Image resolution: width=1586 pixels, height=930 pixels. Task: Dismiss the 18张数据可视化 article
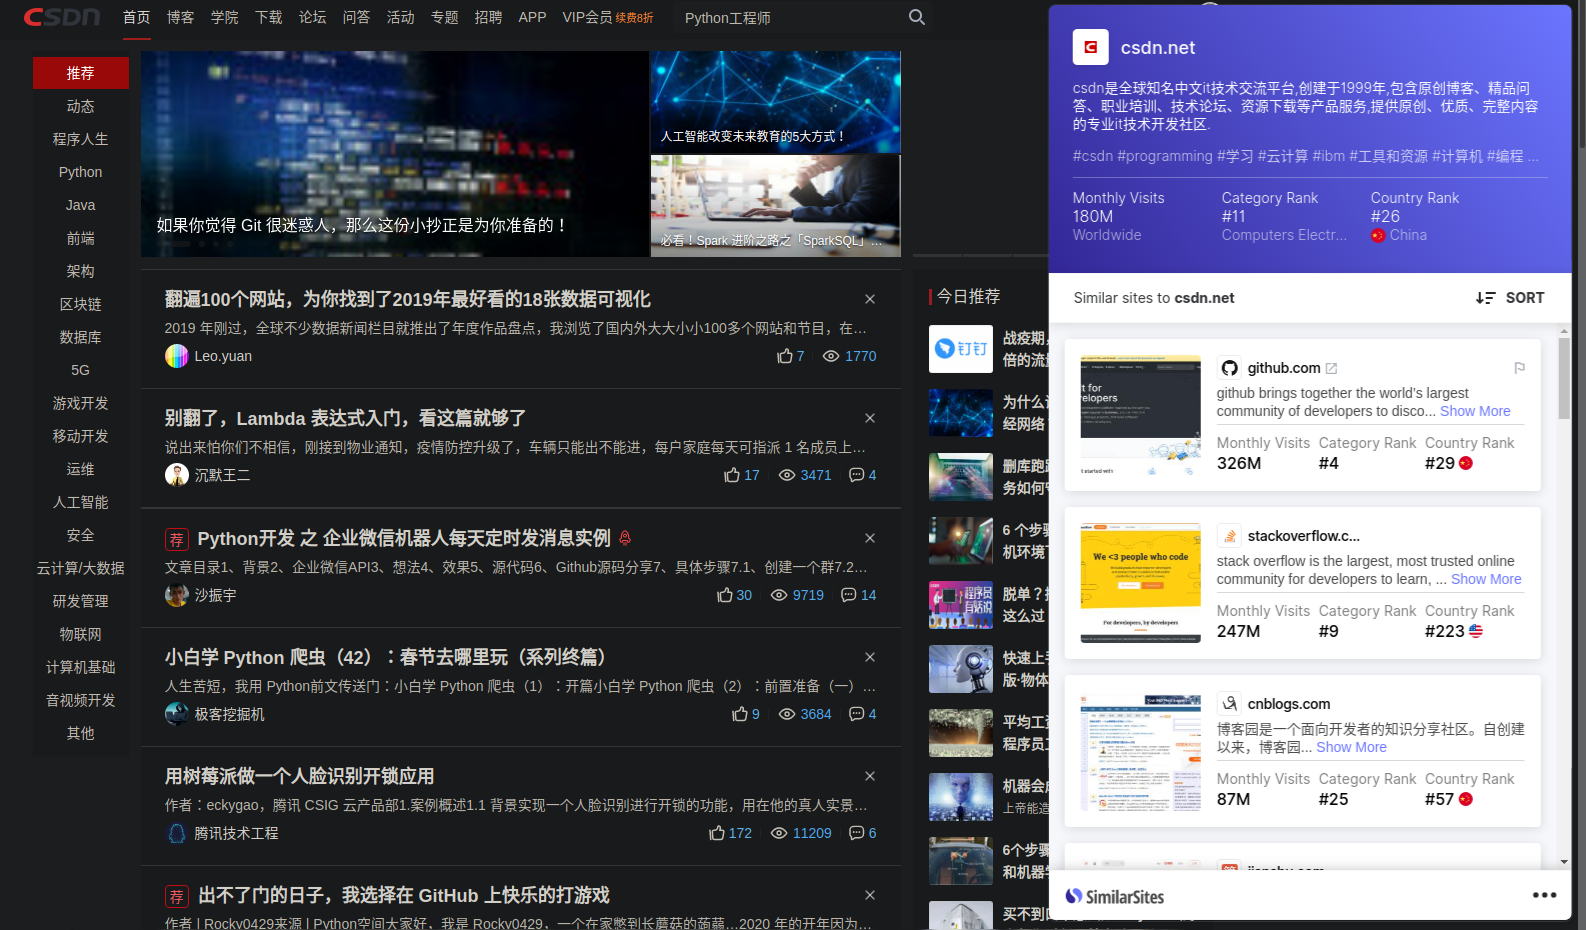(x=870, y=299)
